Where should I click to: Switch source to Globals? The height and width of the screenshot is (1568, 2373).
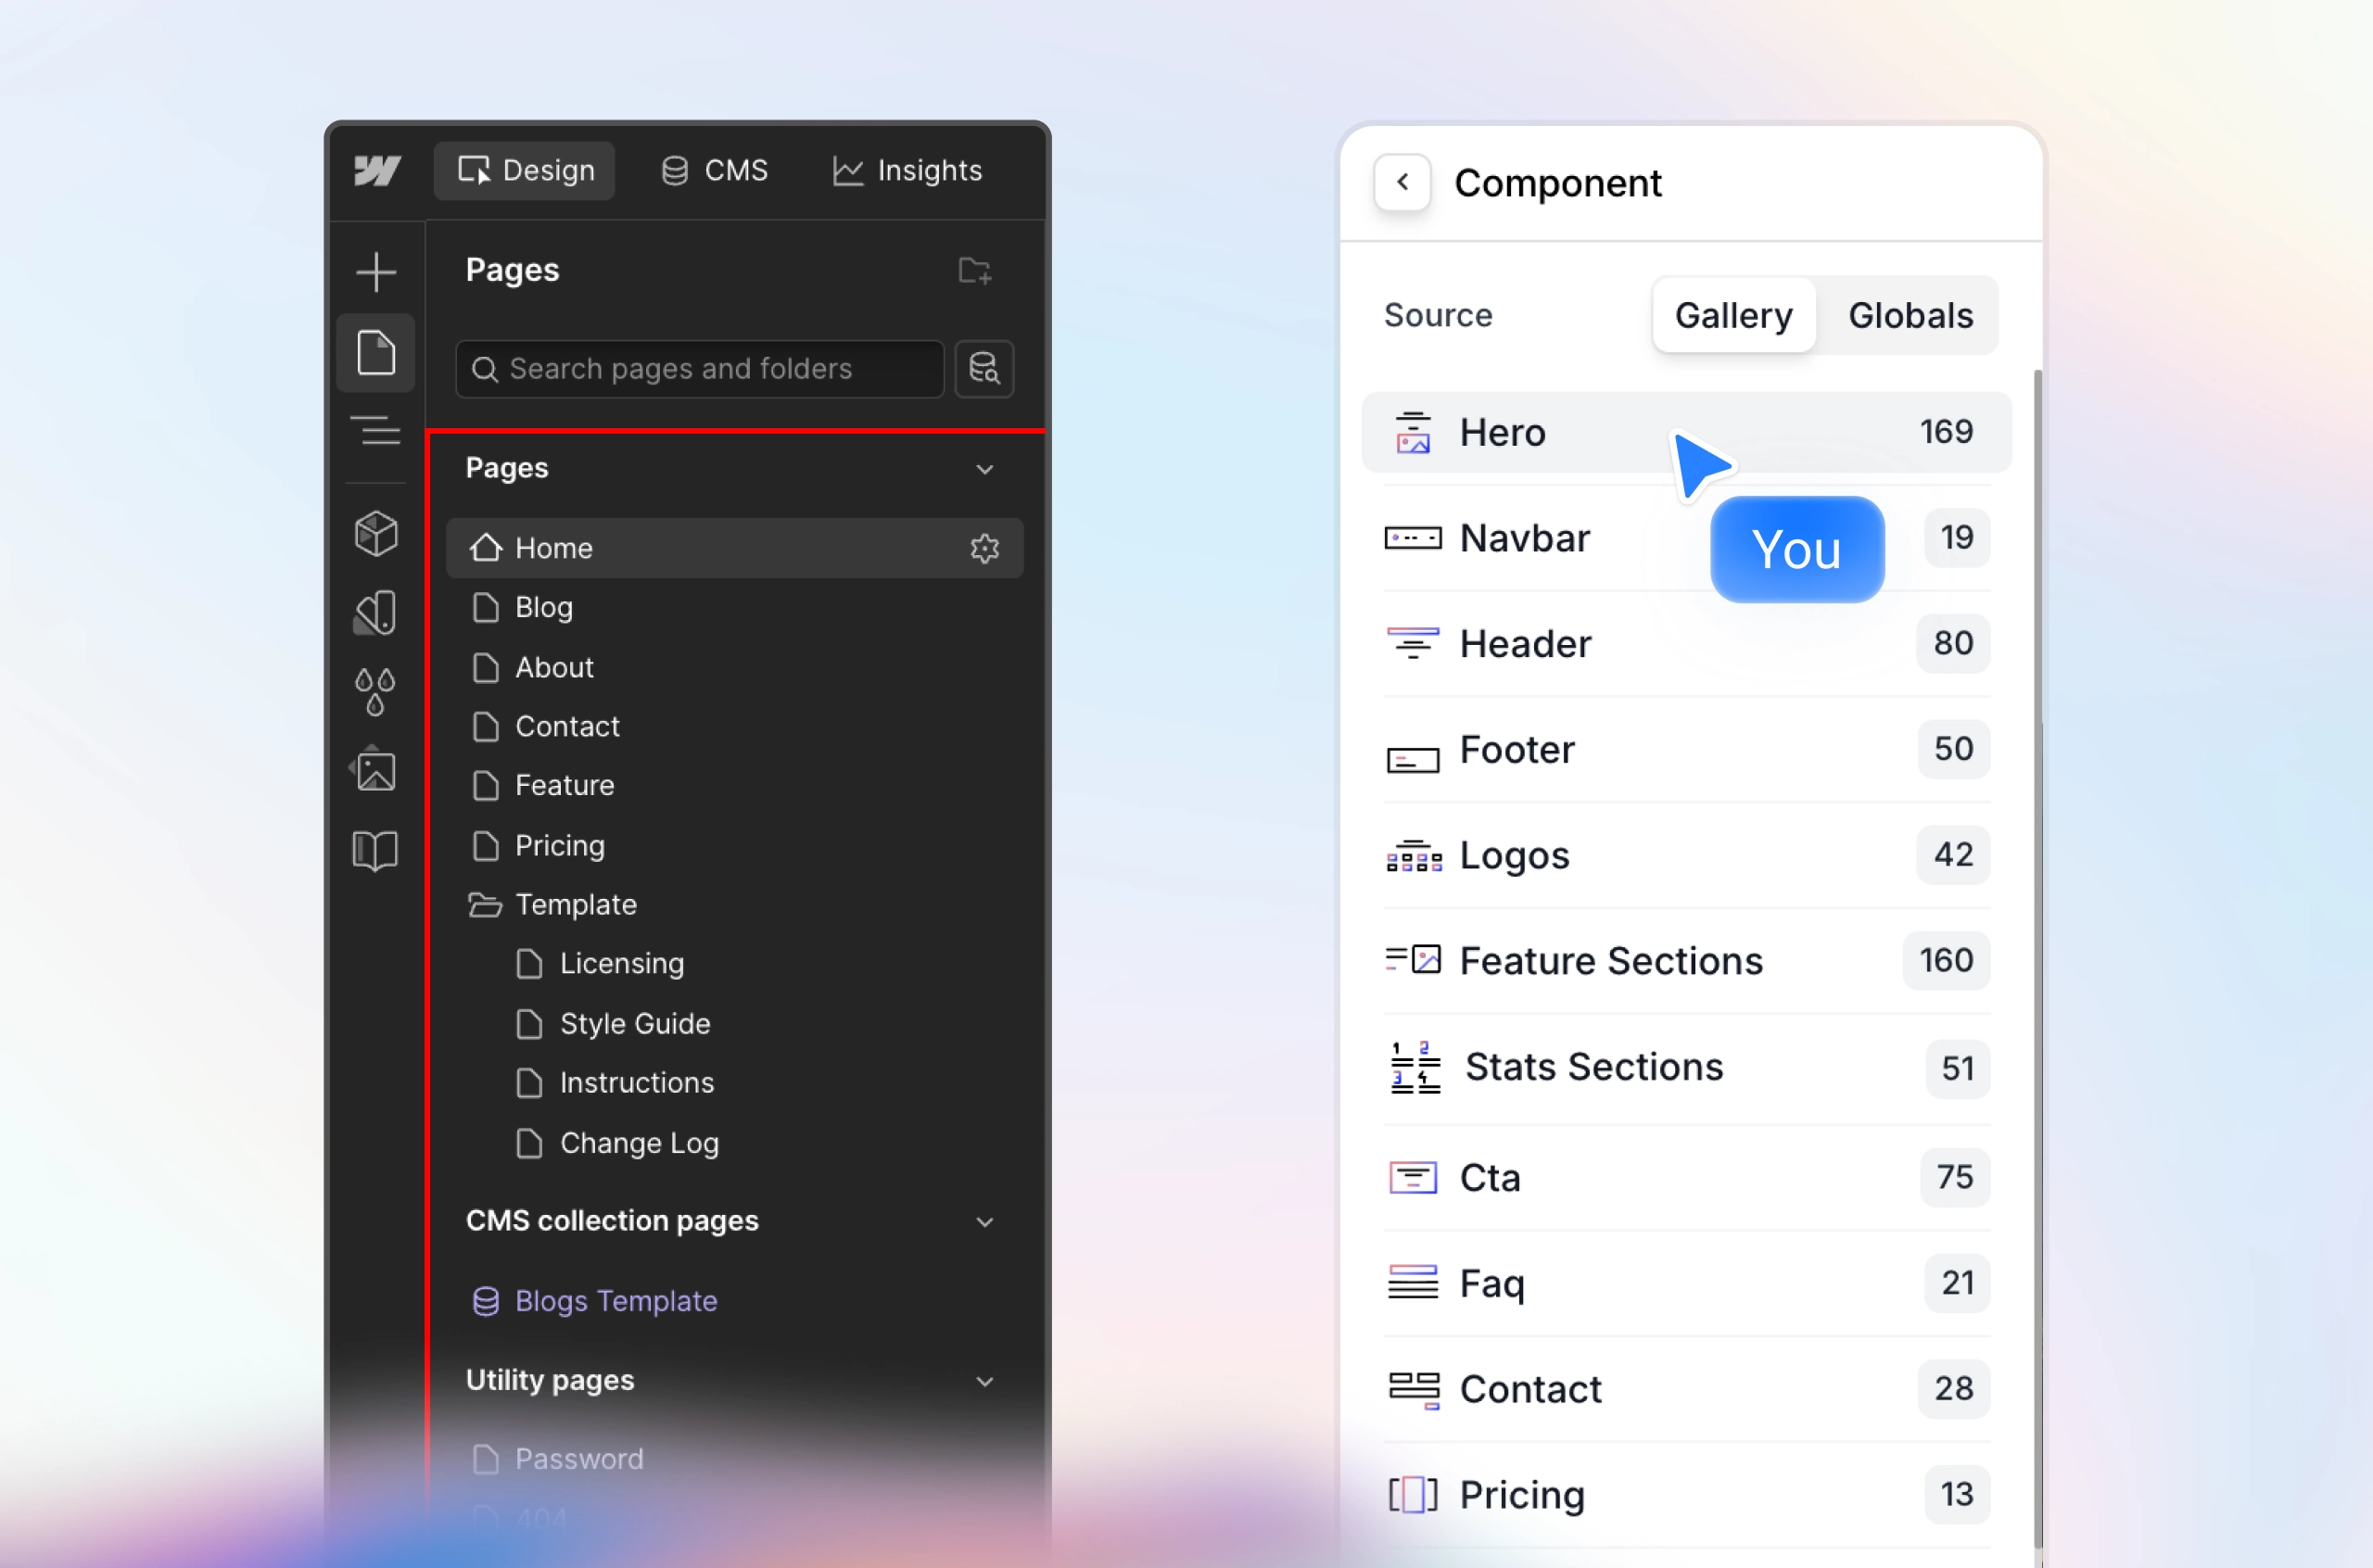click(x=1909, y=316)
